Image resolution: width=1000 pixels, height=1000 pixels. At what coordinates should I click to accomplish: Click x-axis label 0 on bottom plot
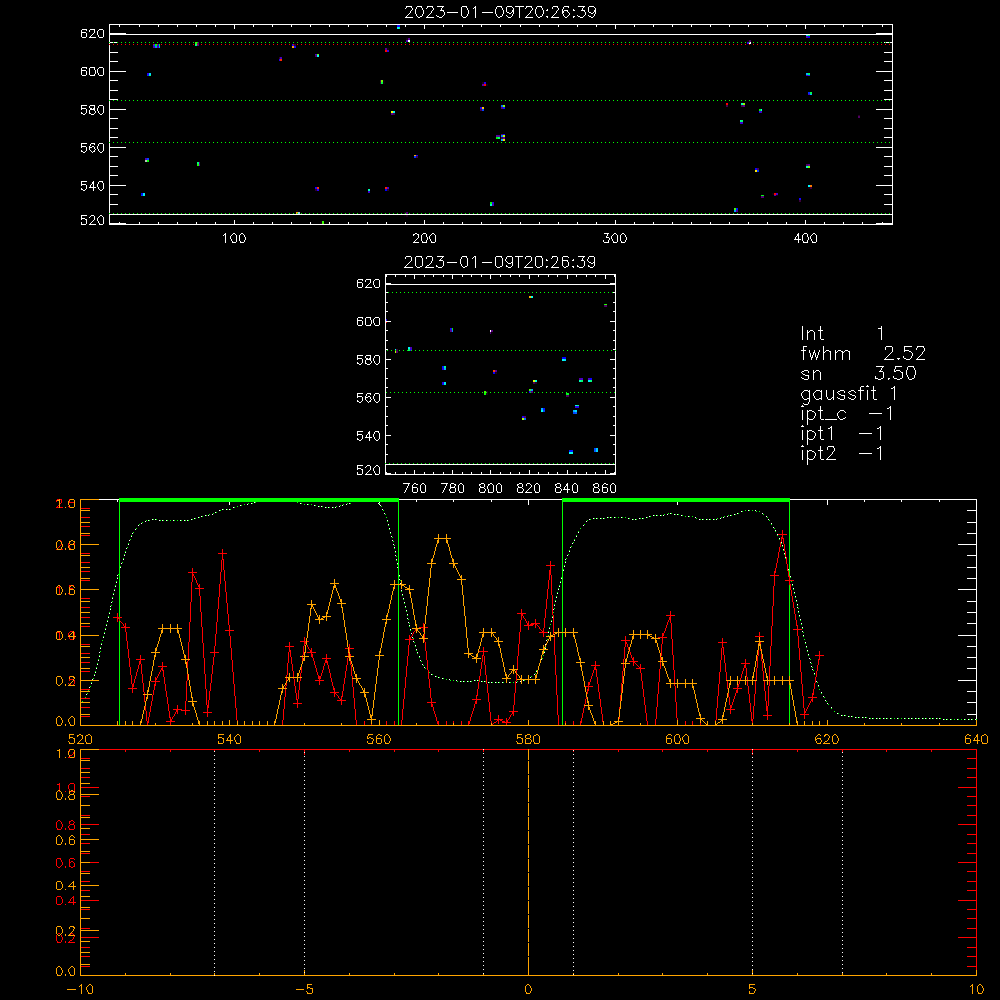click(528, 989)
